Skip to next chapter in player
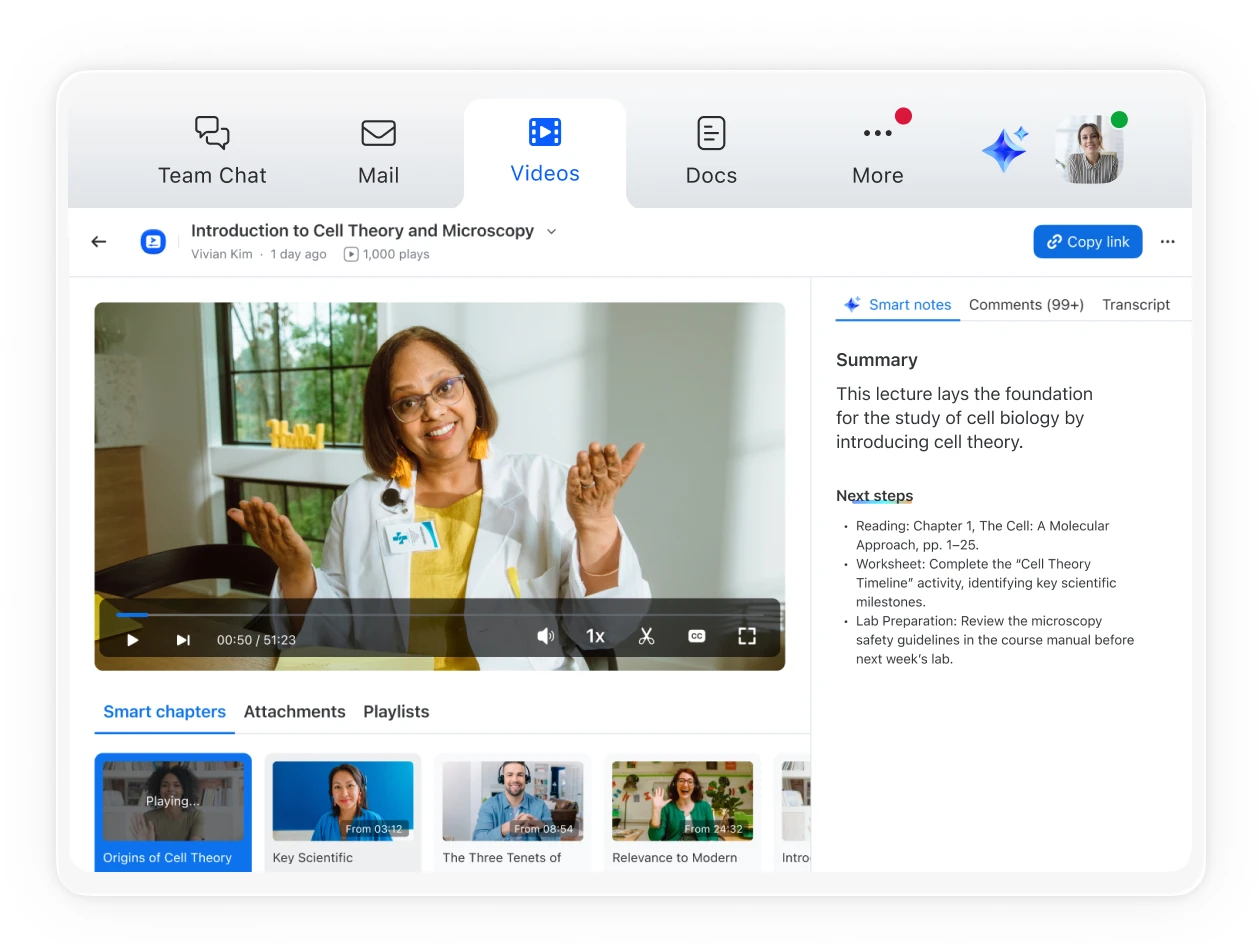The height and width of the screenshot is (945, 1259). tap(183, 640)
